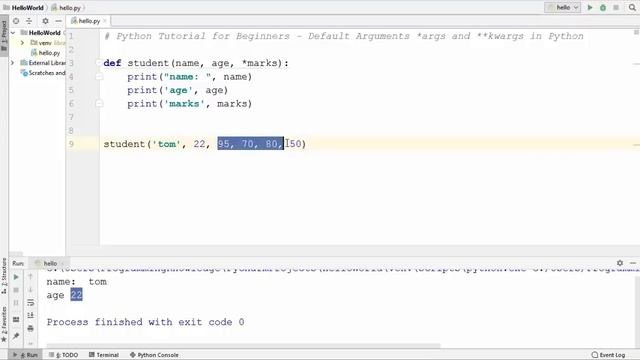
Task: Close the hello.py editor tab
Action: [x=105, y=21]
